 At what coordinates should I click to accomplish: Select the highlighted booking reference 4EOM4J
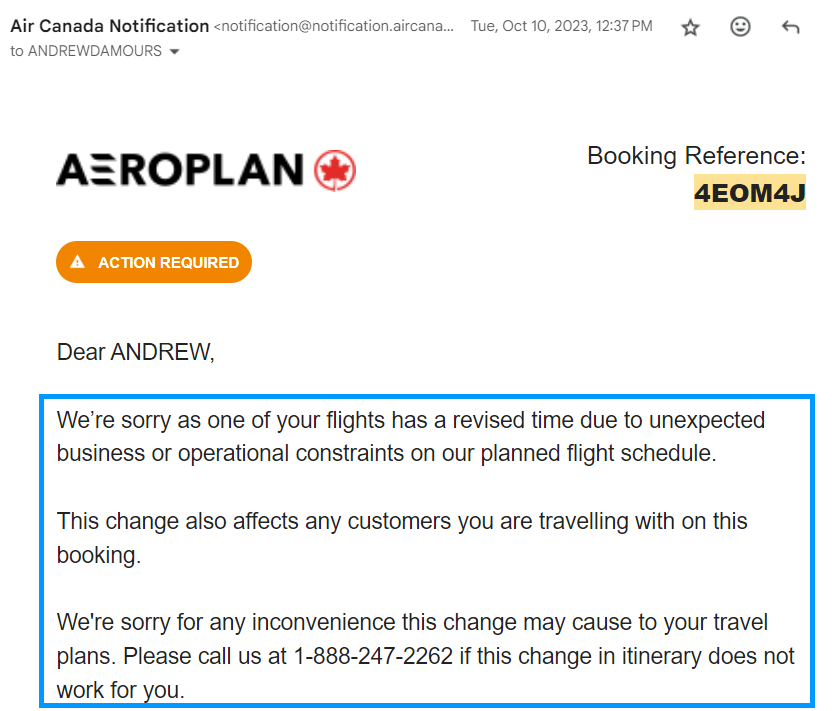pyautogui.click(x=749, y=193)
